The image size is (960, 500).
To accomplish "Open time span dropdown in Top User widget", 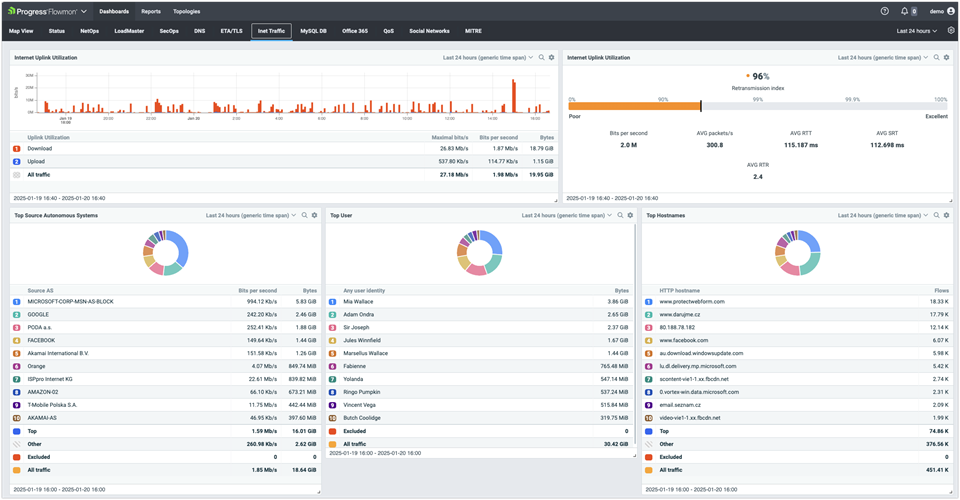I will (565, 215).
